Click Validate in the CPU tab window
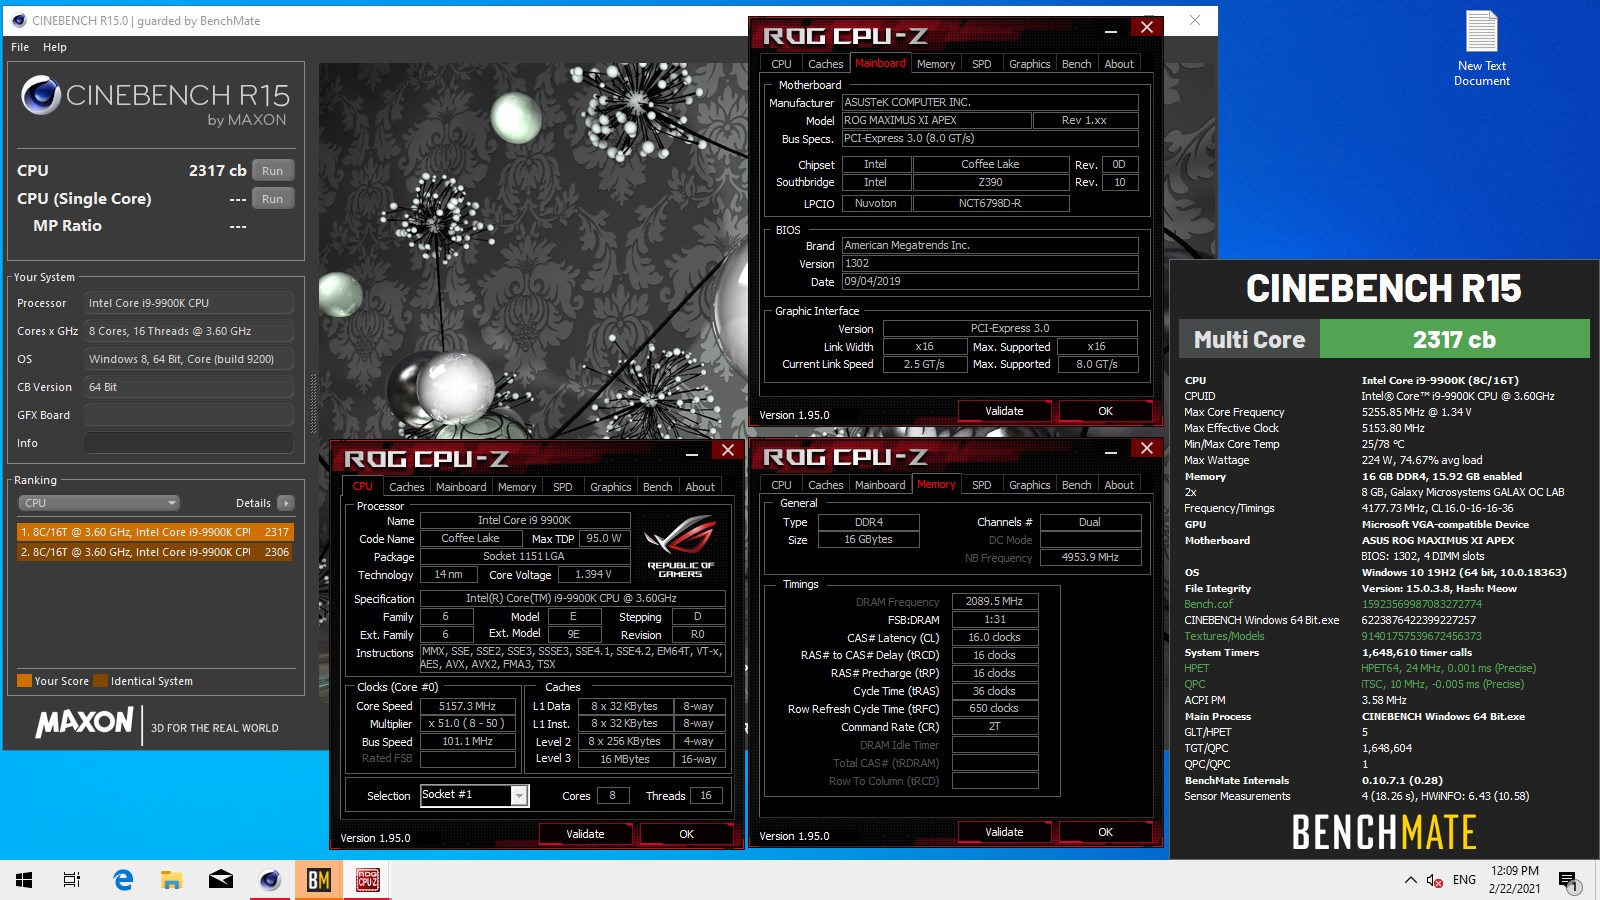Image resolution: width=1600 pixels, height=900 pixels. (585, 834)
